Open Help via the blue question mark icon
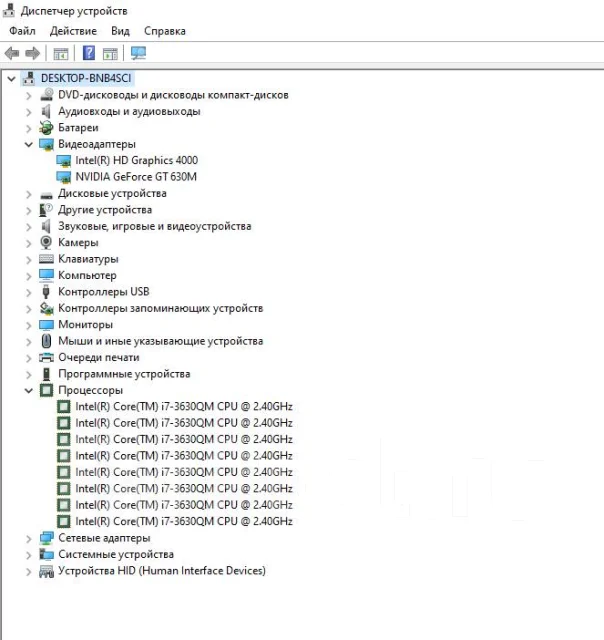The width and height of the screenshot is (604, 640). 89,53
